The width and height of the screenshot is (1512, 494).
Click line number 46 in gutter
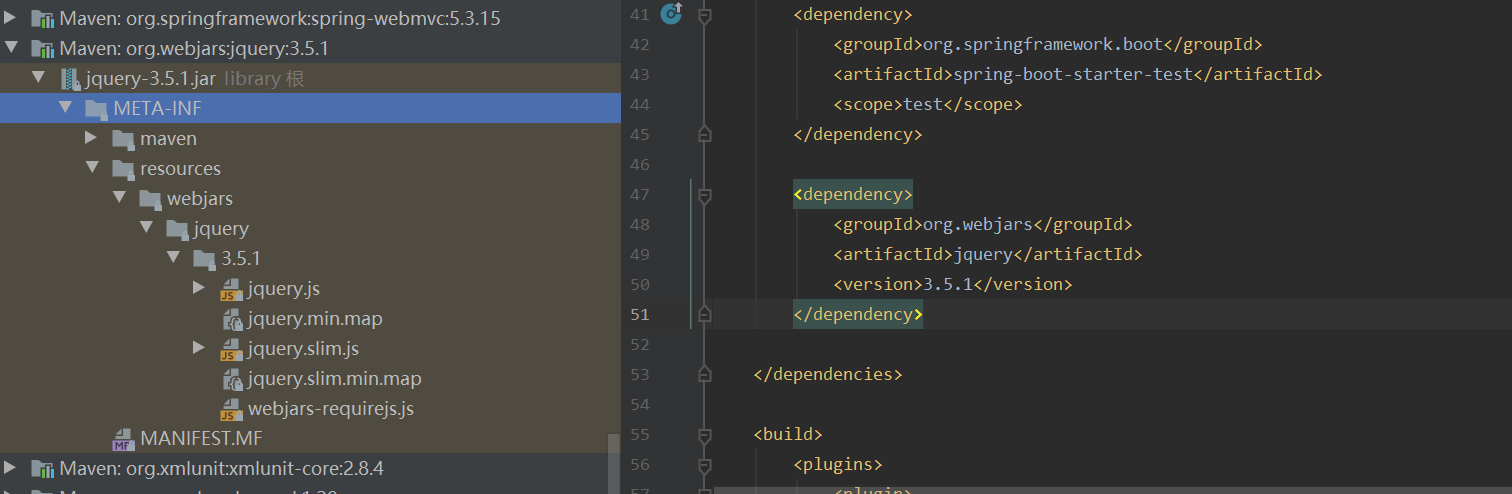pyautogui.click(x=640, y=164)
